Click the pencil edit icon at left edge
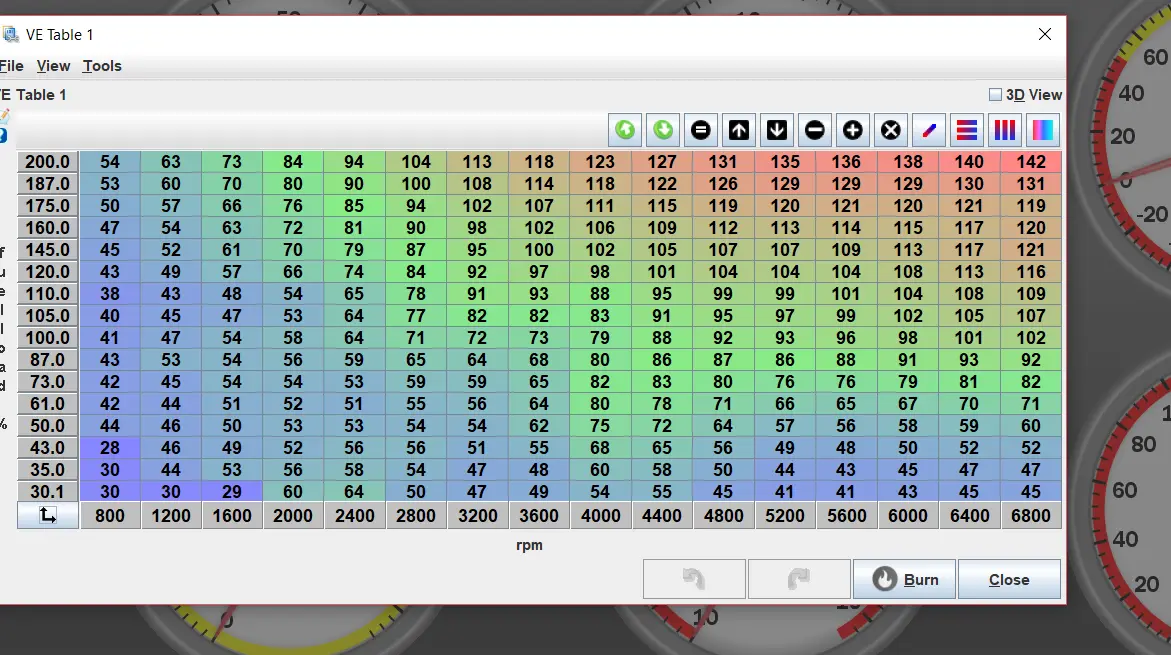 point(4,116)
